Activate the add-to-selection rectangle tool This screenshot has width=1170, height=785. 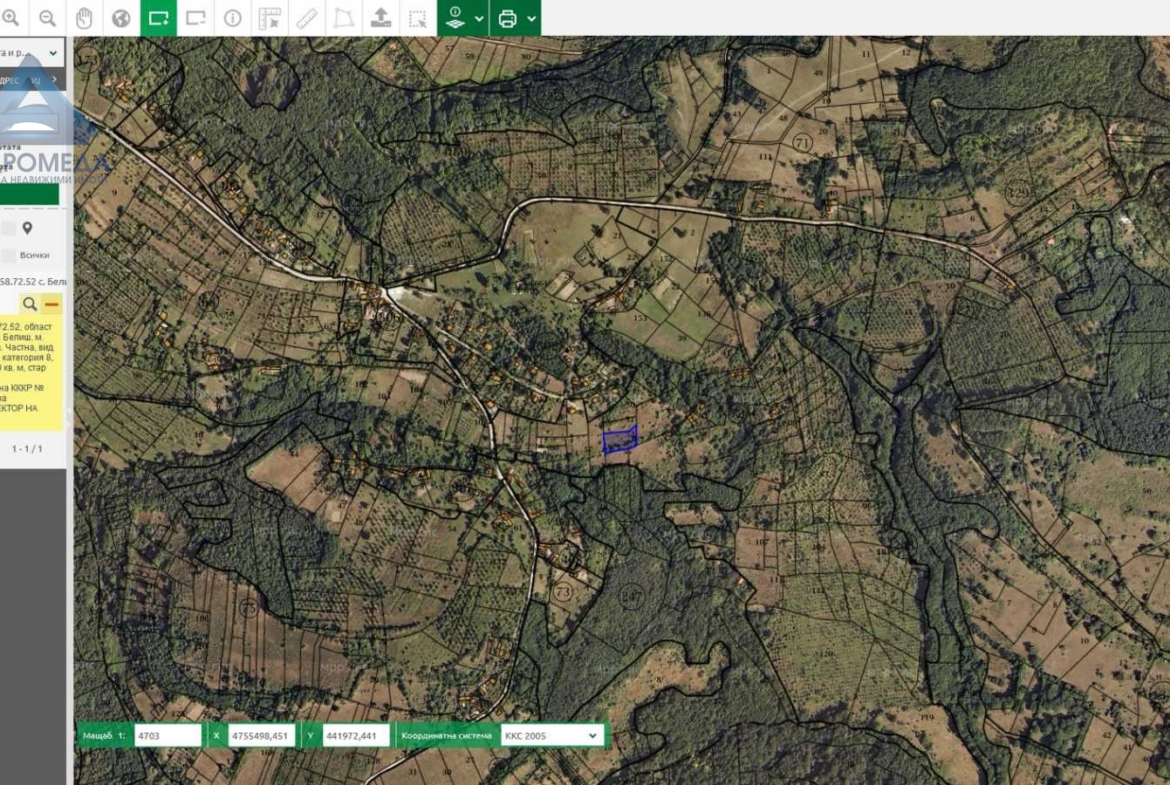[158, 18]
